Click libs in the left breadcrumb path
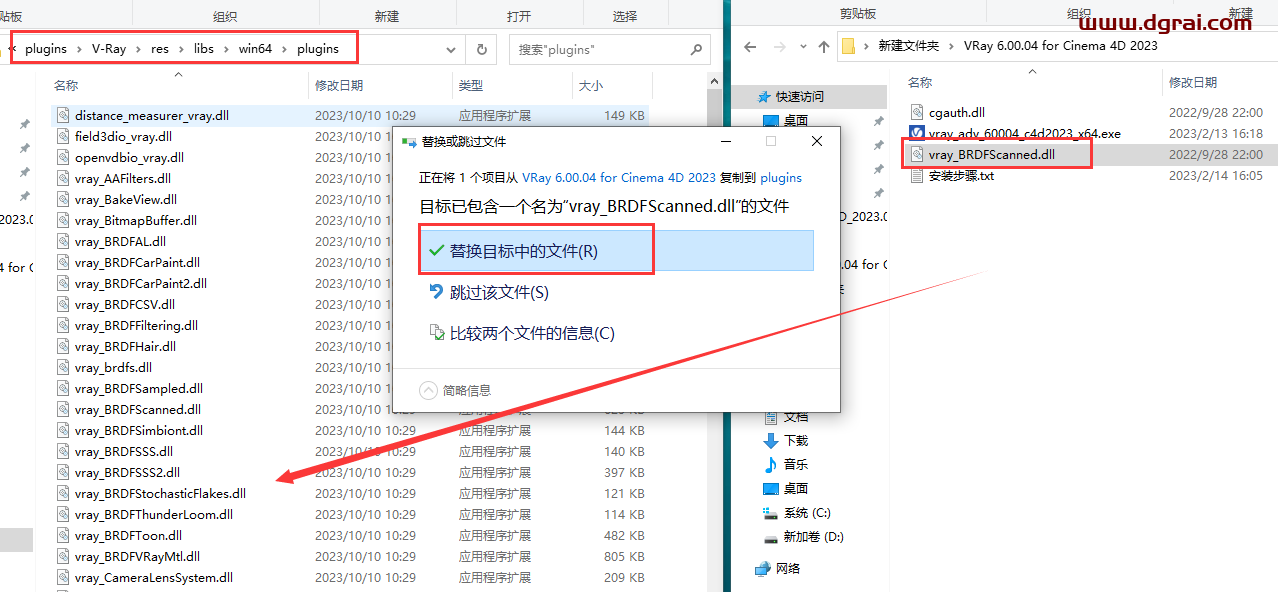 (x=204, y=48)
